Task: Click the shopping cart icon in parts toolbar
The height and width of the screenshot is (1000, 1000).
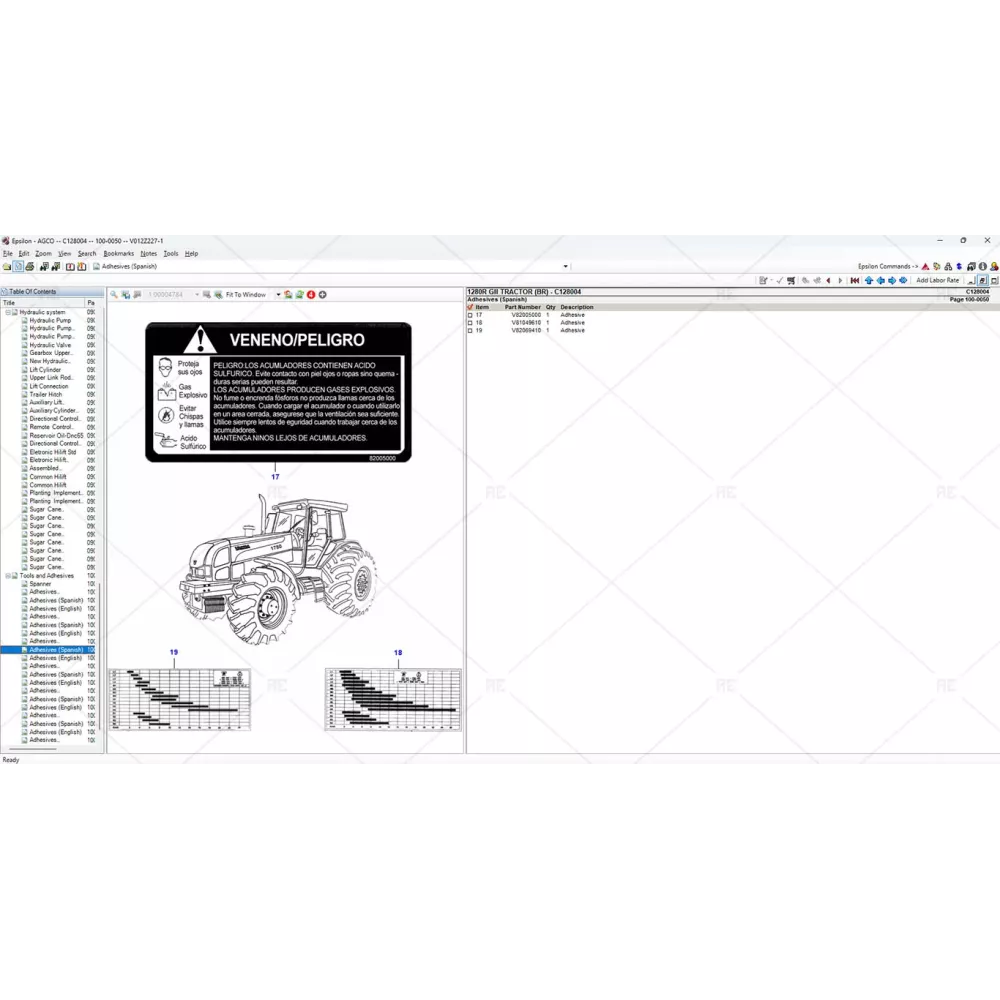Action: pyautogui.click(x=791, y=281)
